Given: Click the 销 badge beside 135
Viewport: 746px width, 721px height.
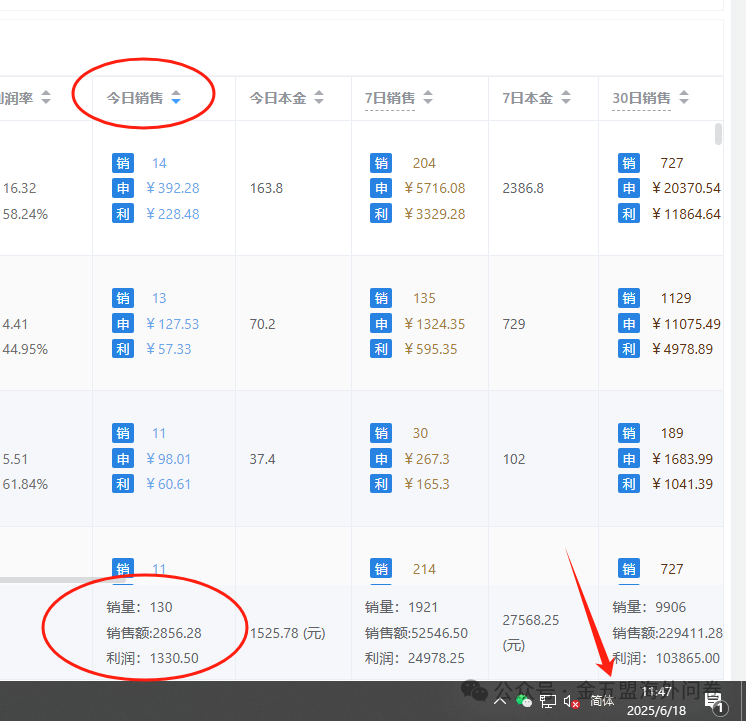Looking at the screenshot, I should coord(381,298).
